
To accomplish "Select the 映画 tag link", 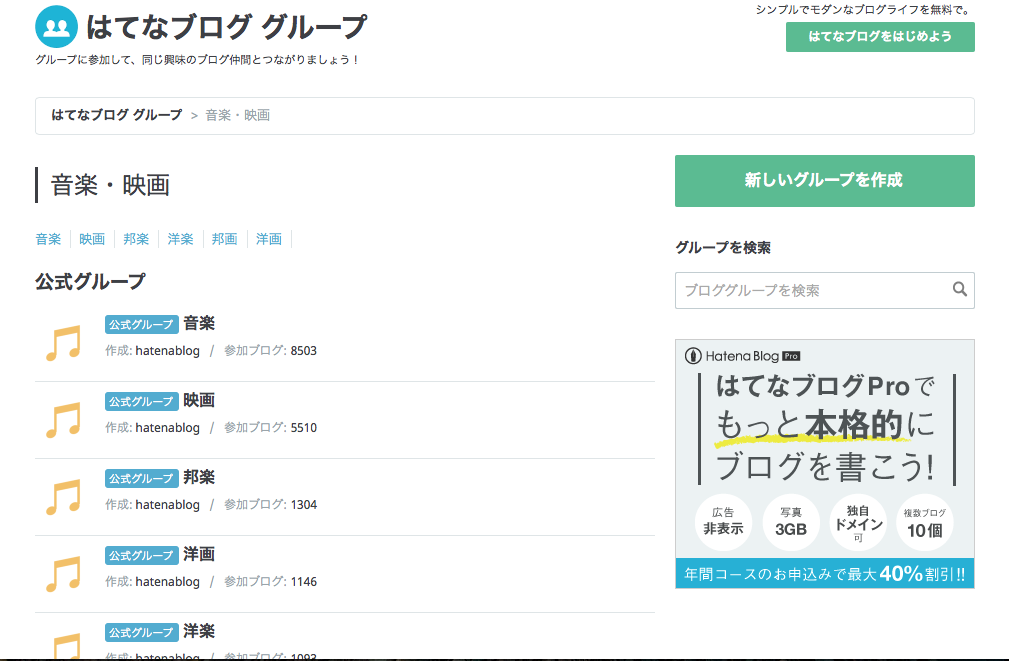I will point(92,239).
